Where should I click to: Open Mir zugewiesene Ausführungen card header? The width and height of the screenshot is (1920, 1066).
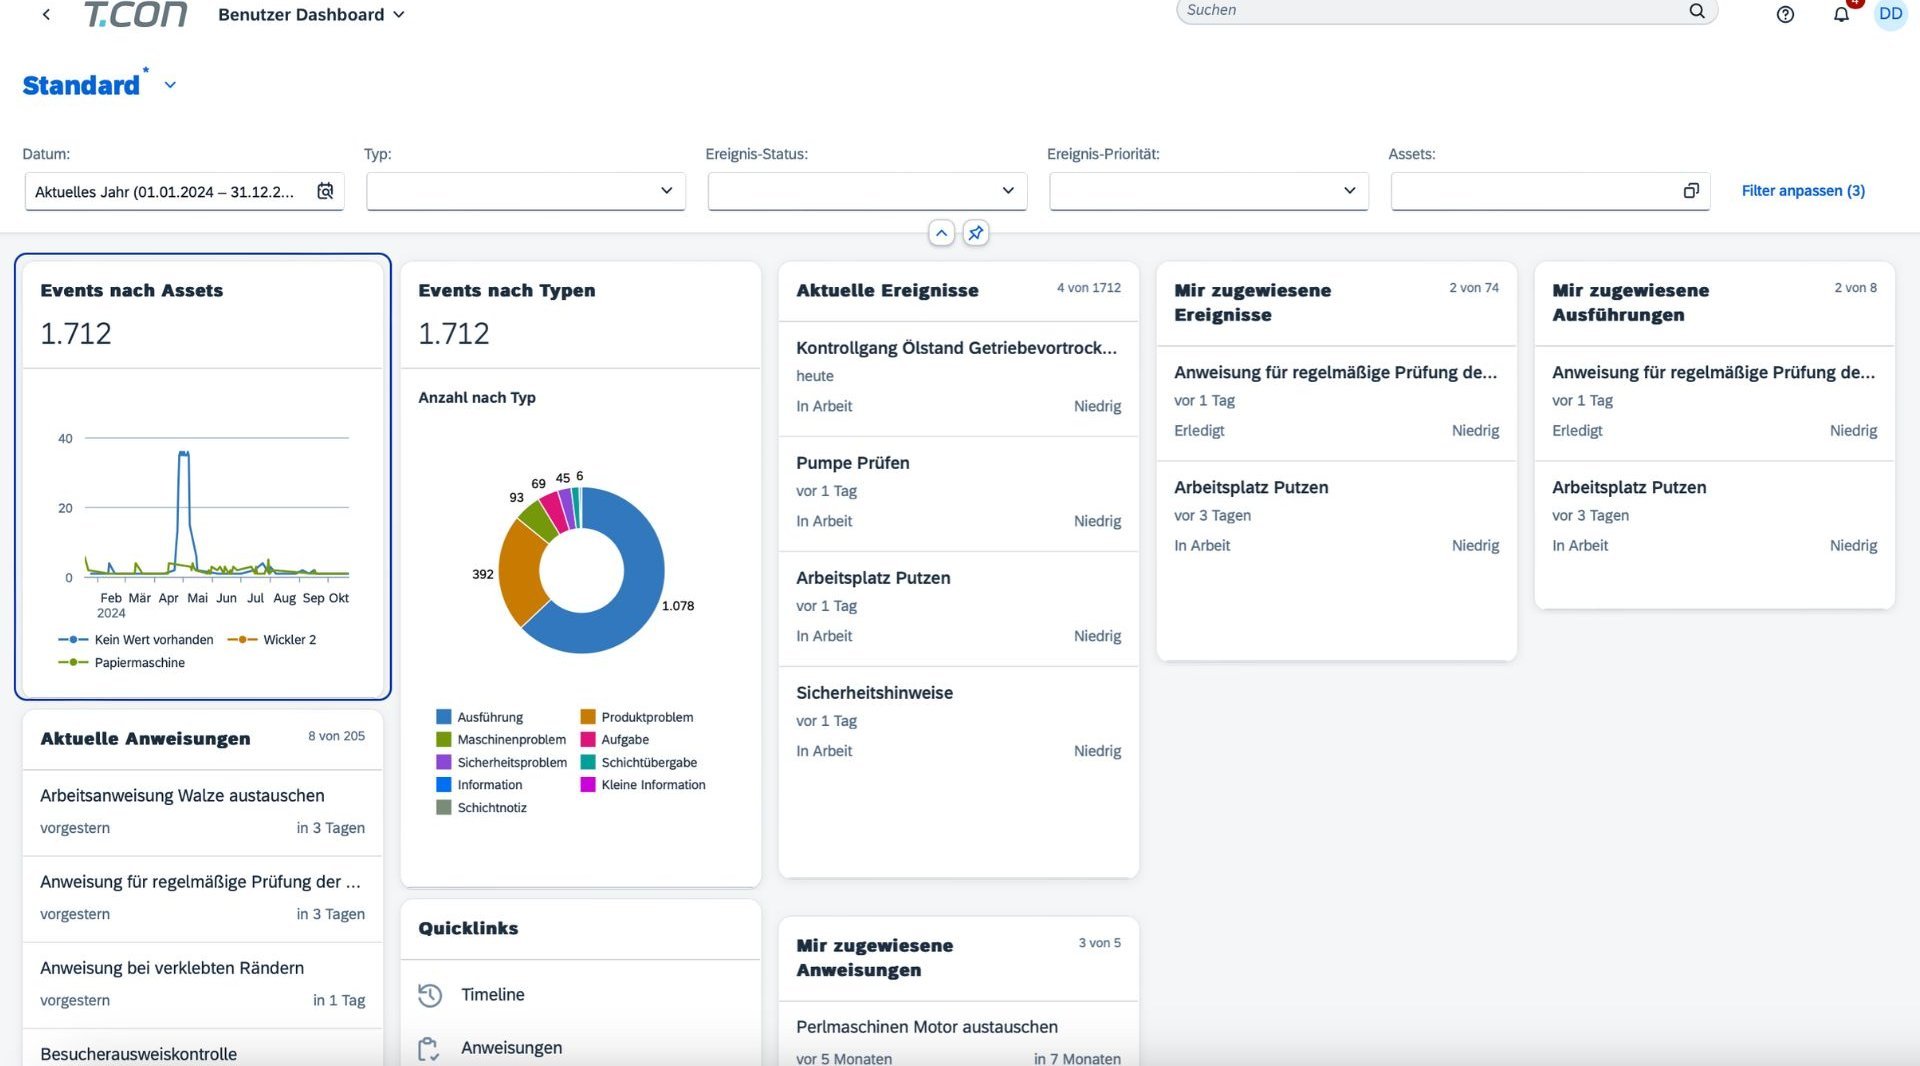1715,303
